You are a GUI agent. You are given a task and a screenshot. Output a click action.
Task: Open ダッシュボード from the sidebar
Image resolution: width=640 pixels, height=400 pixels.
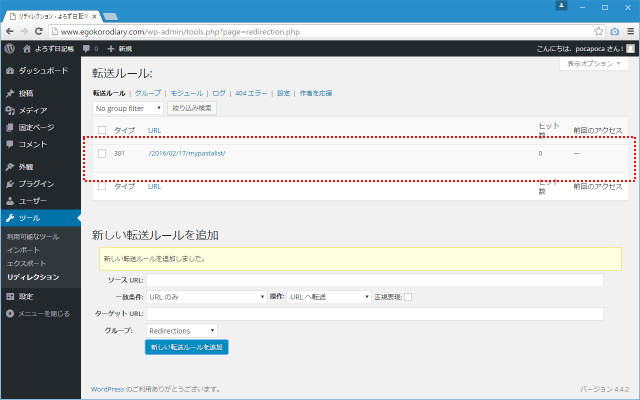[x=42, y=71]
